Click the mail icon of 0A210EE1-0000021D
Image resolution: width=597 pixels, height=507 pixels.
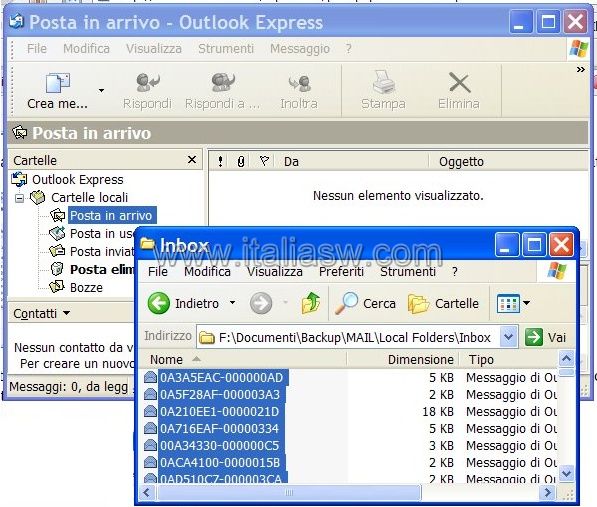point(150,411)
